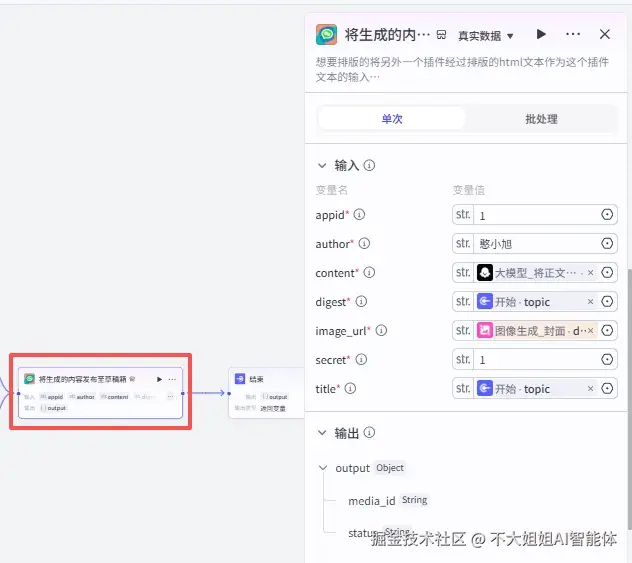Show info tooltip for 输出 section
632x563 pixels.
click(369, 432)
